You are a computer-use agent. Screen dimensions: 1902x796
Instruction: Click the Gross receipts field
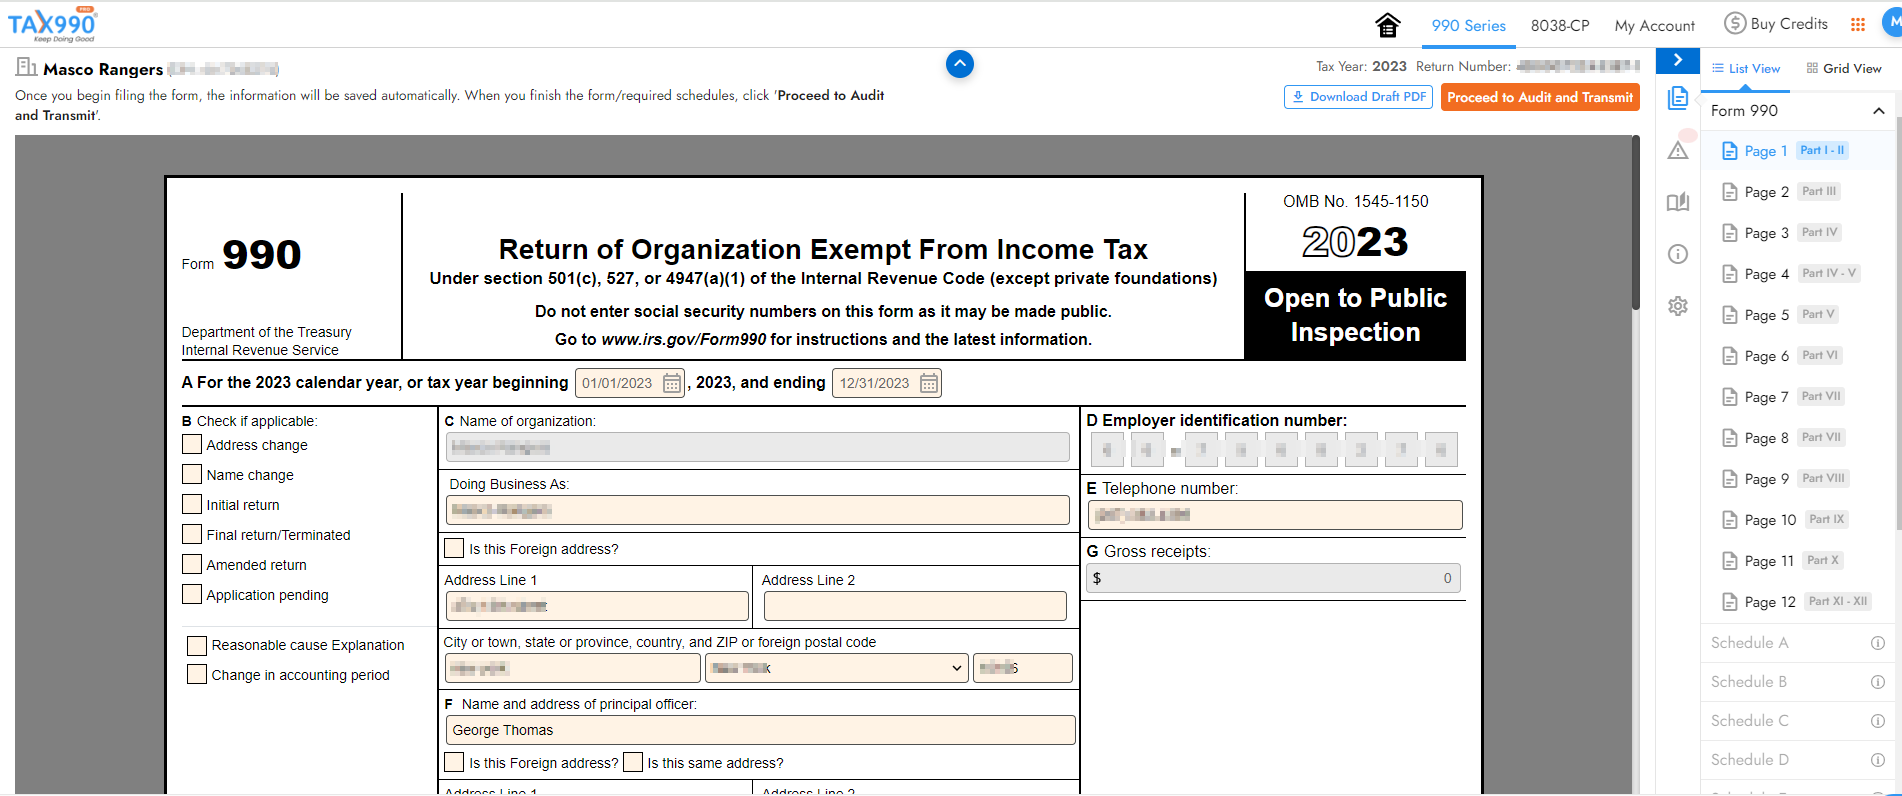1274,578
